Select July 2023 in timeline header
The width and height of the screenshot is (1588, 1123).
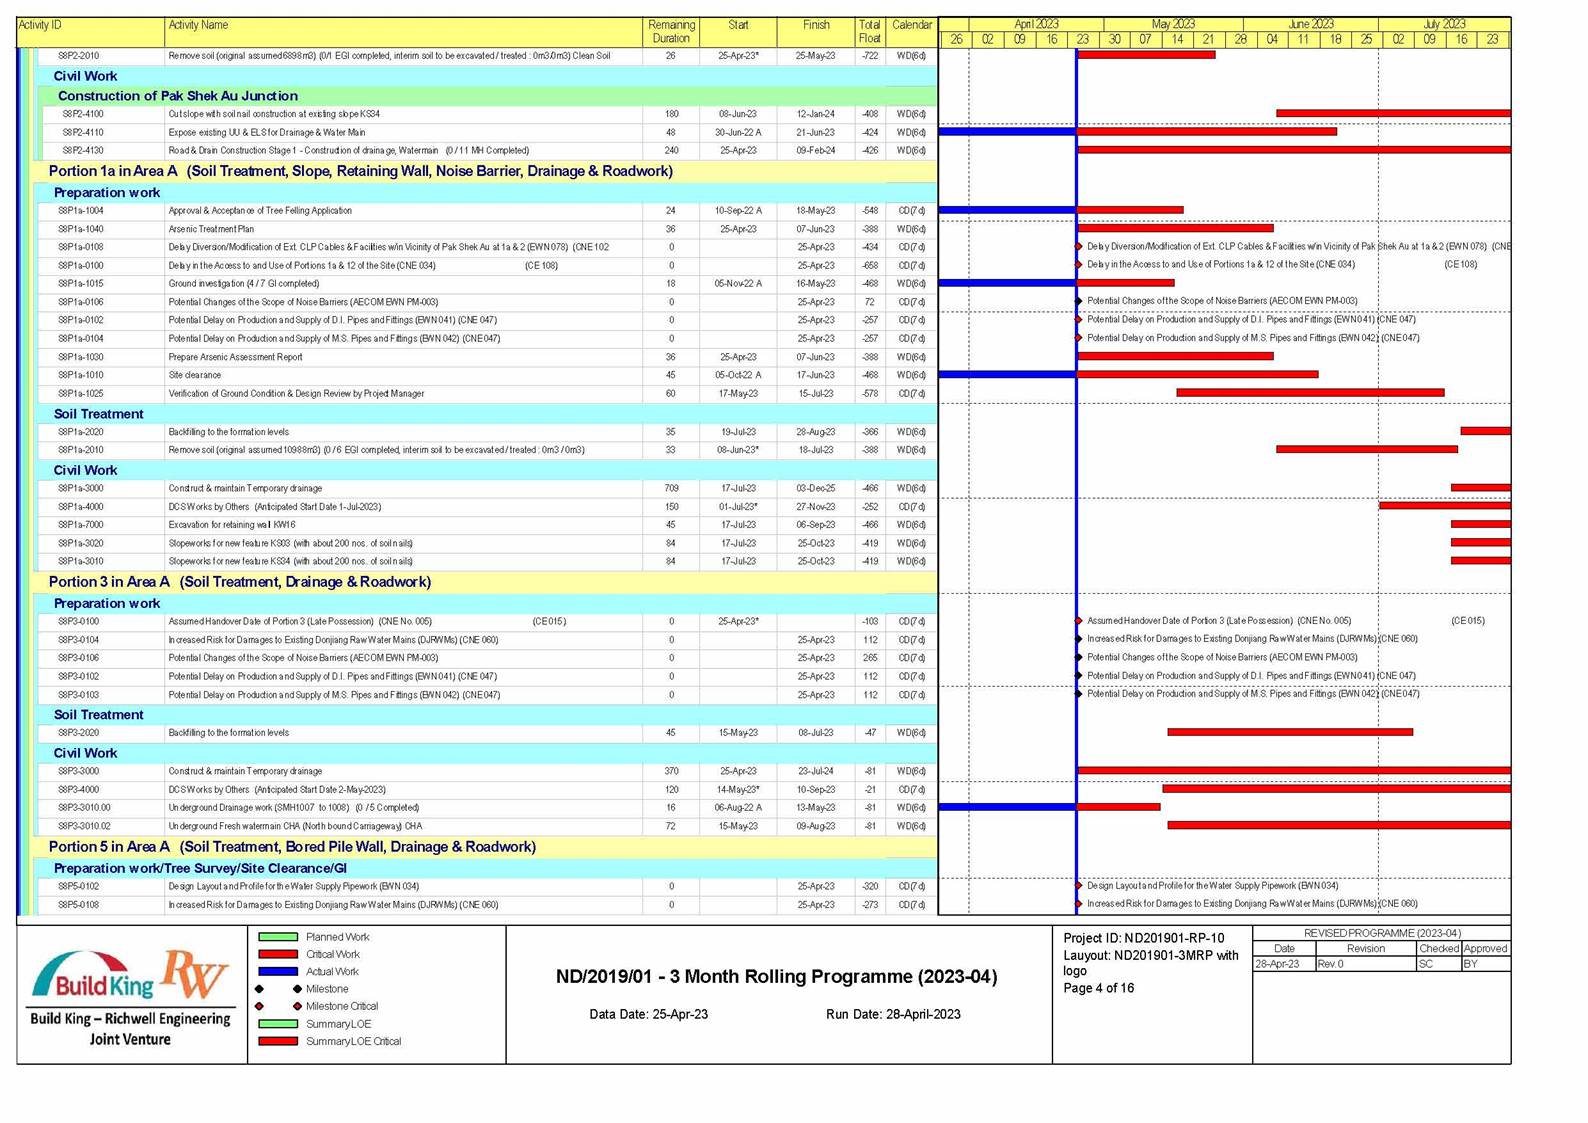pos(1444,24)
